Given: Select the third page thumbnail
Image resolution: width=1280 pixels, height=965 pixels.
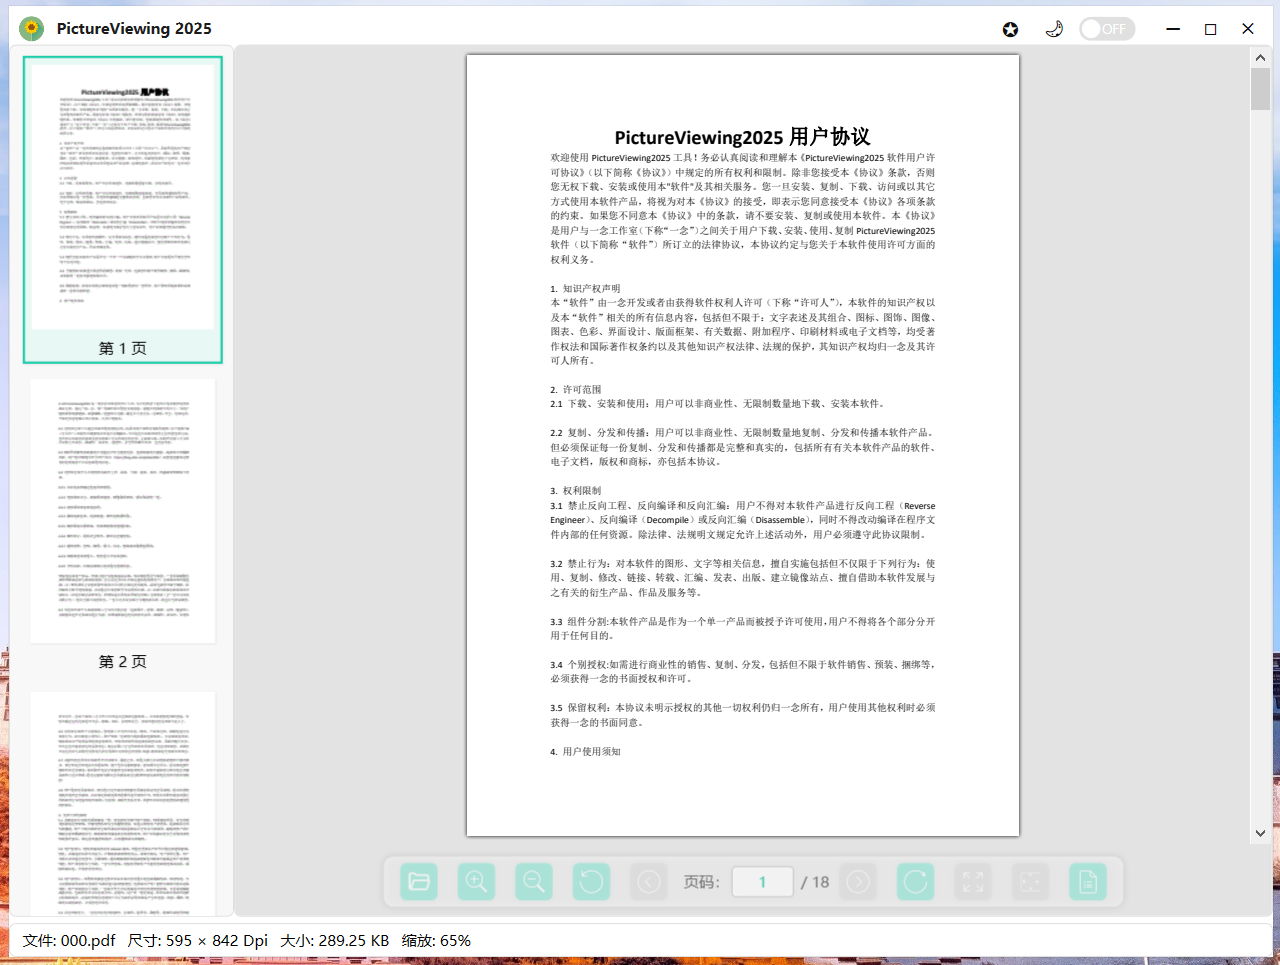Looking at the screenshot, I should [123, 804].
